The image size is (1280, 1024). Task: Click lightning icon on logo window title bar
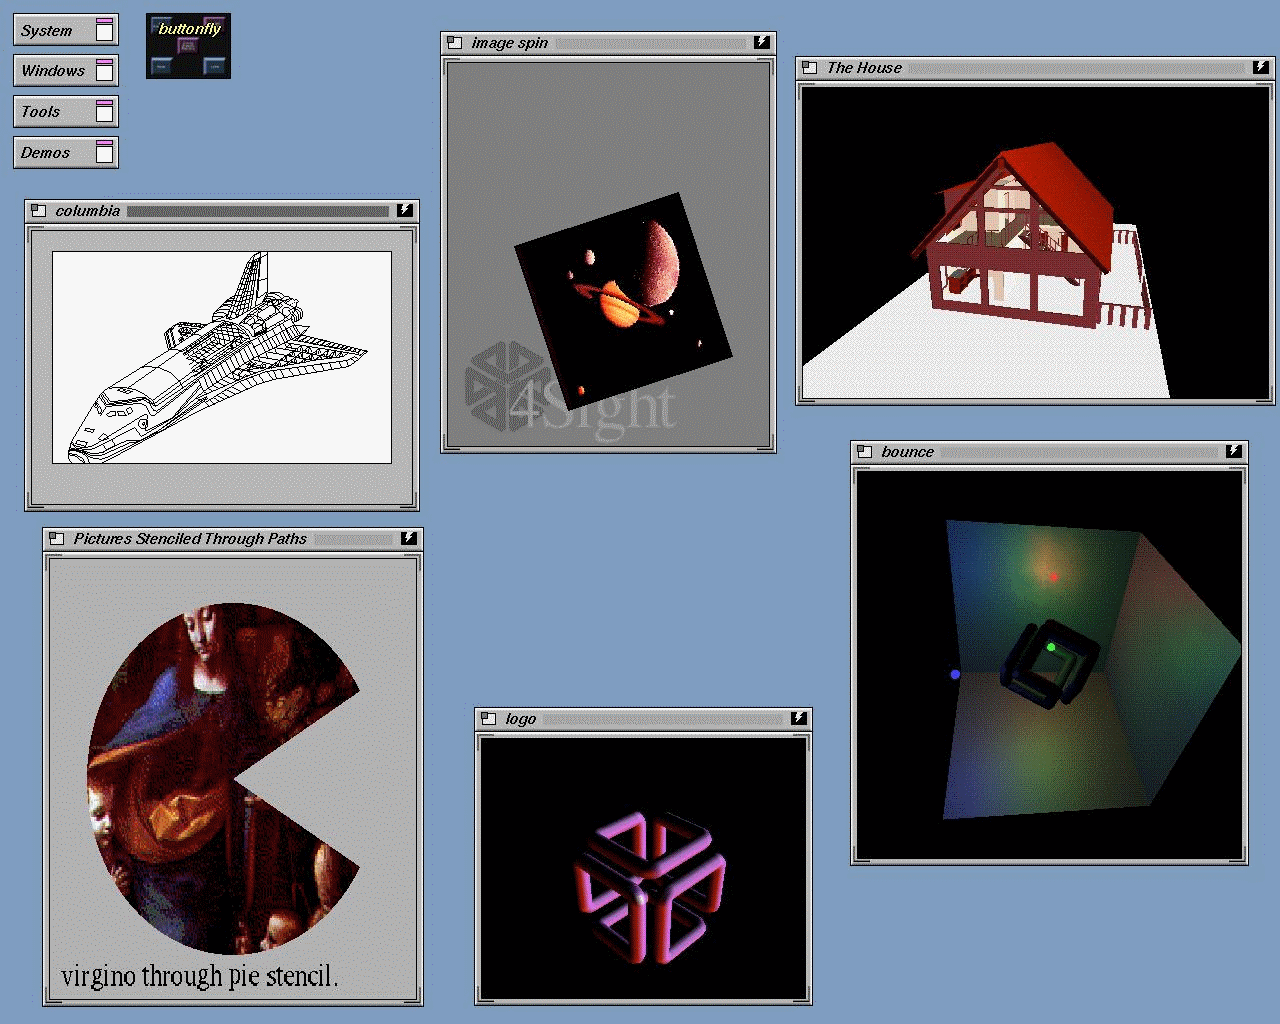pos(798,718)
